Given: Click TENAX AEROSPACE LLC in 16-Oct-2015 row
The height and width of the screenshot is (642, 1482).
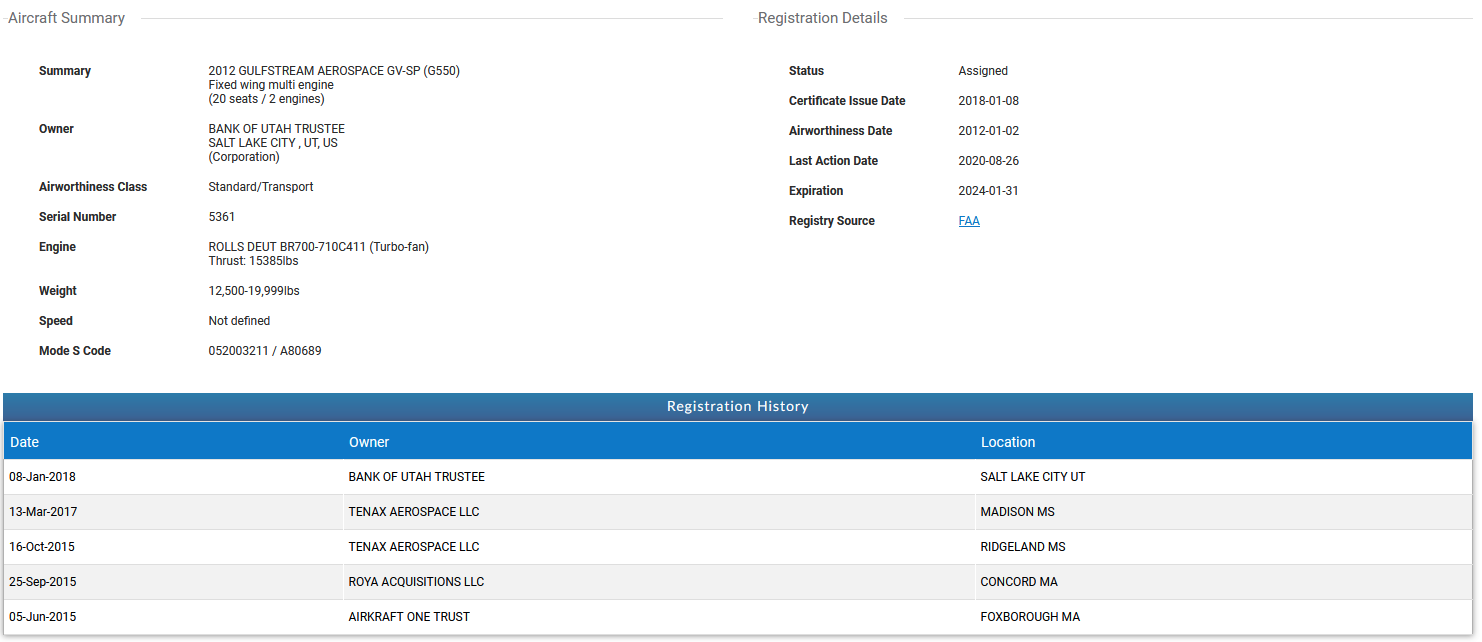Looking at the screenshot, I should point(414,547).
